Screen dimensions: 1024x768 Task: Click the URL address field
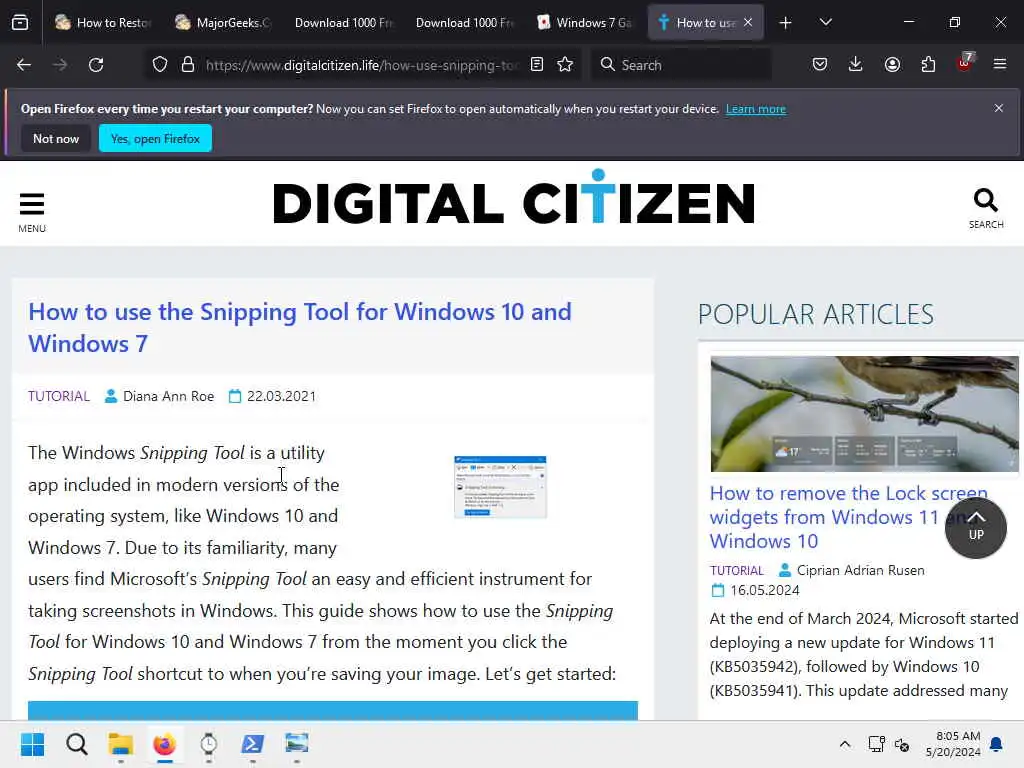click(361, 65)
